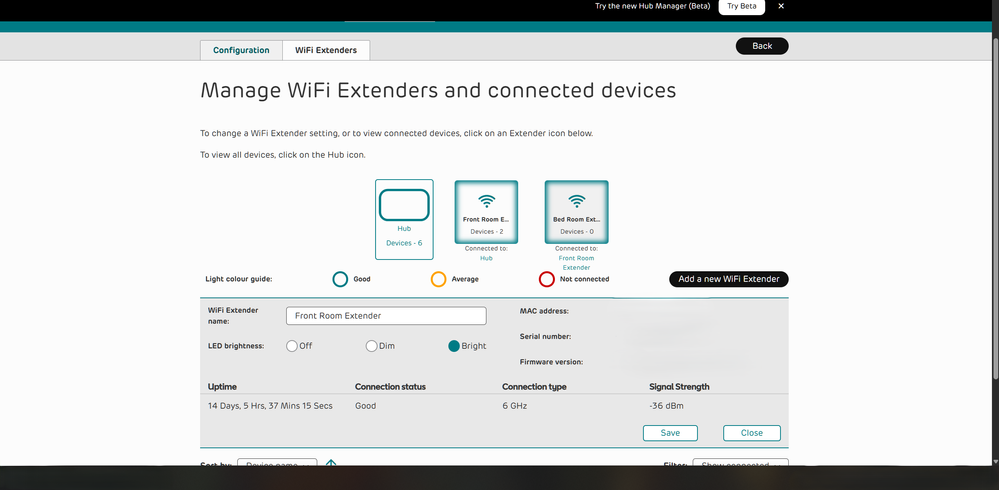
Task: Select the Front Room Extender icon
Action: (486, 212)
